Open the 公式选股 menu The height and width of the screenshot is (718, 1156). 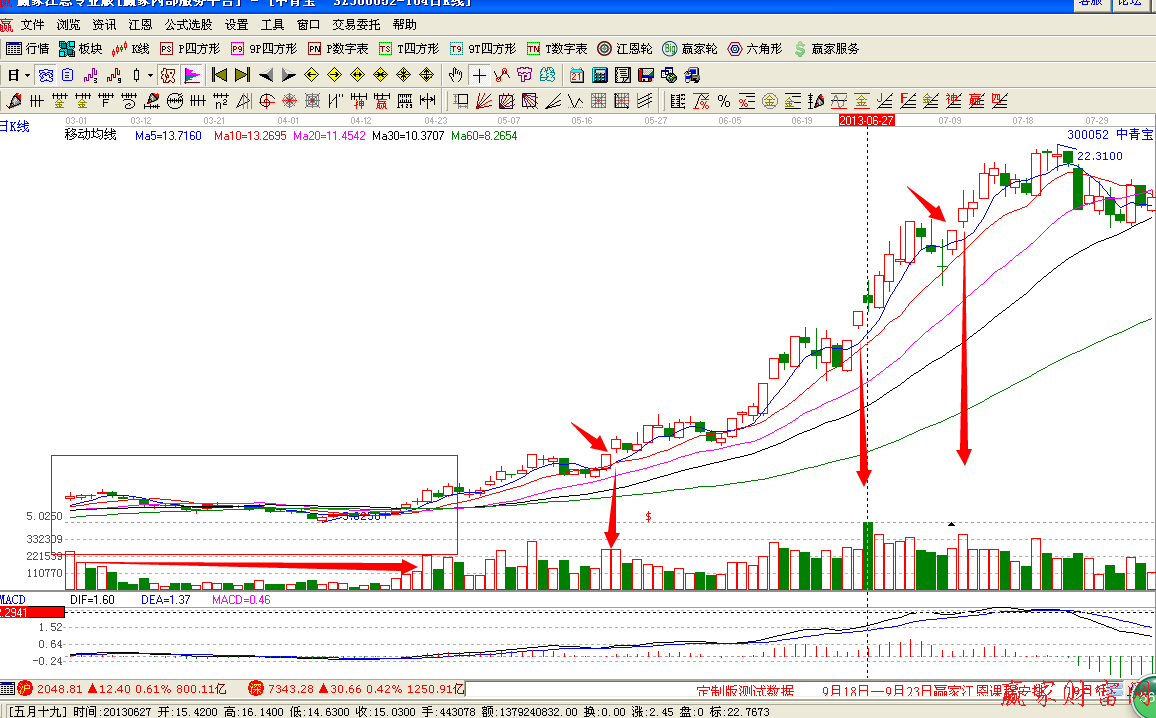(x=188, y=25)
